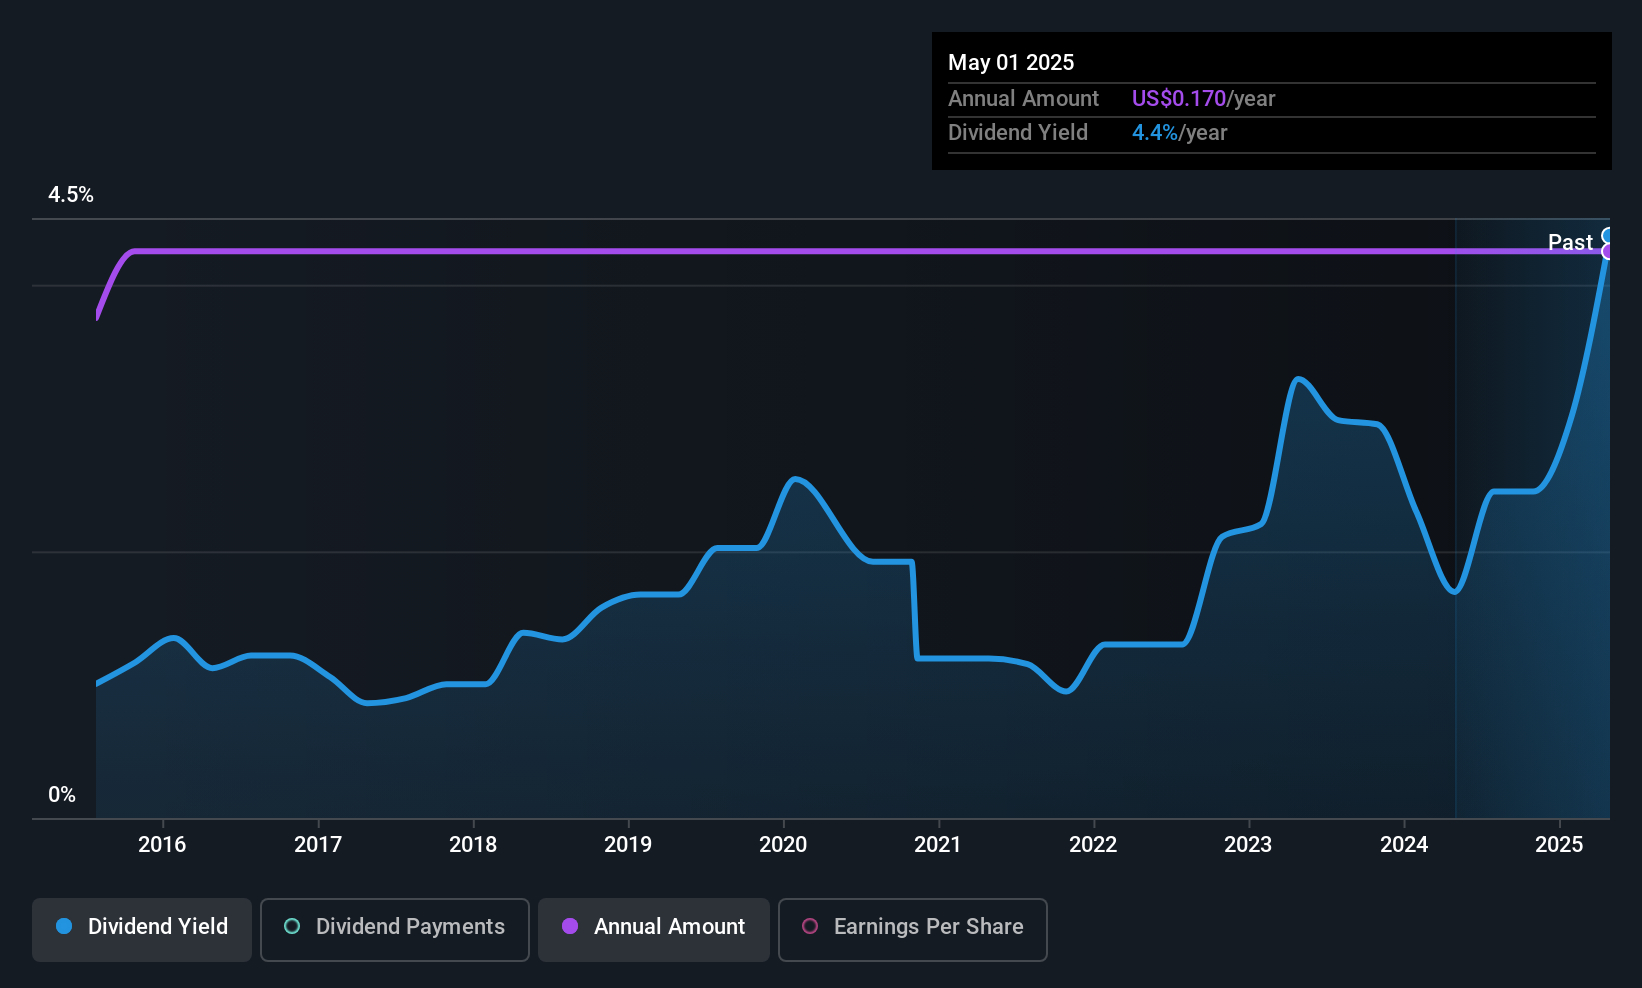Viewport: 1642px width, 988px height.
Task: Click the 0% y-axis label
Action: pos(62,795)
